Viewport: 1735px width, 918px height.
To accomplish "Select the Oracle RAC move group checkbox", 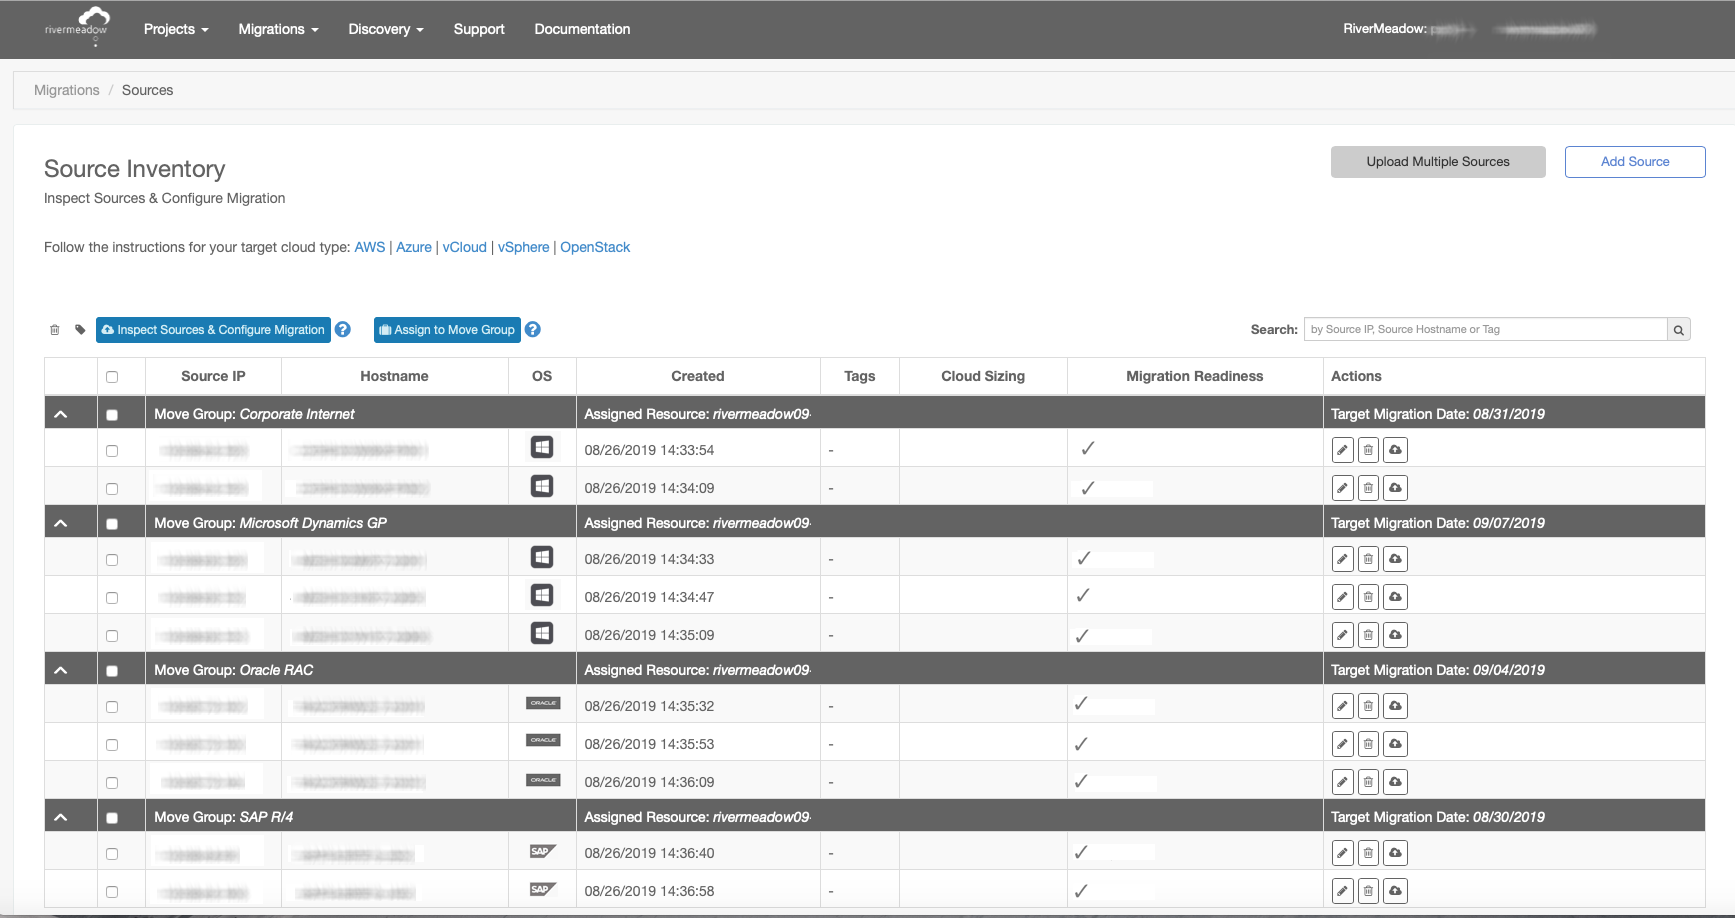I will (112, 671).
